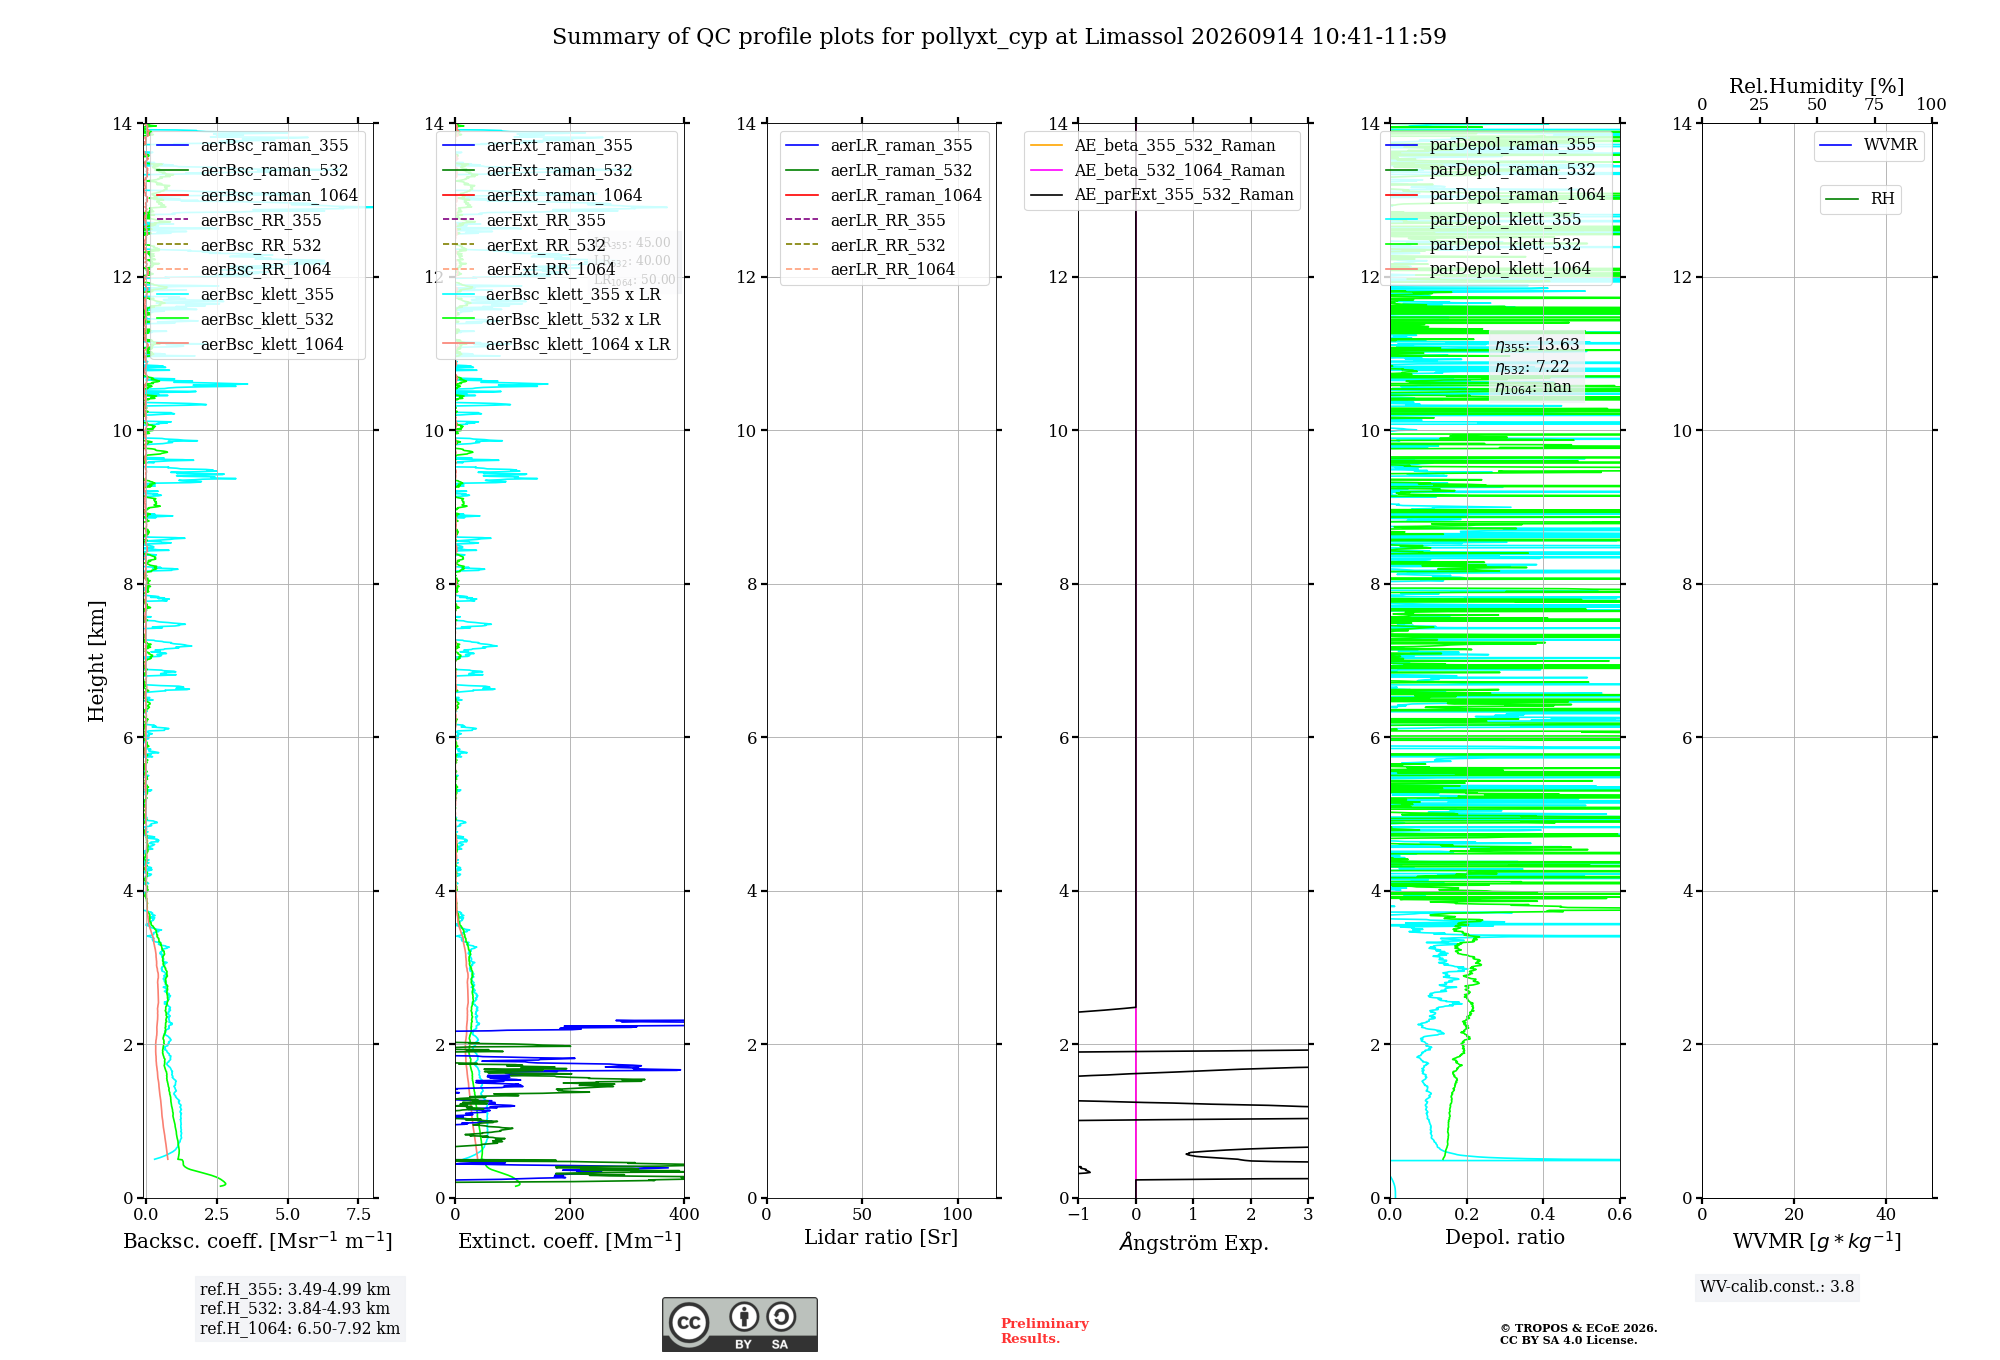
Task: Click the Height [km] axis label
Action: (x=96, y=661)
